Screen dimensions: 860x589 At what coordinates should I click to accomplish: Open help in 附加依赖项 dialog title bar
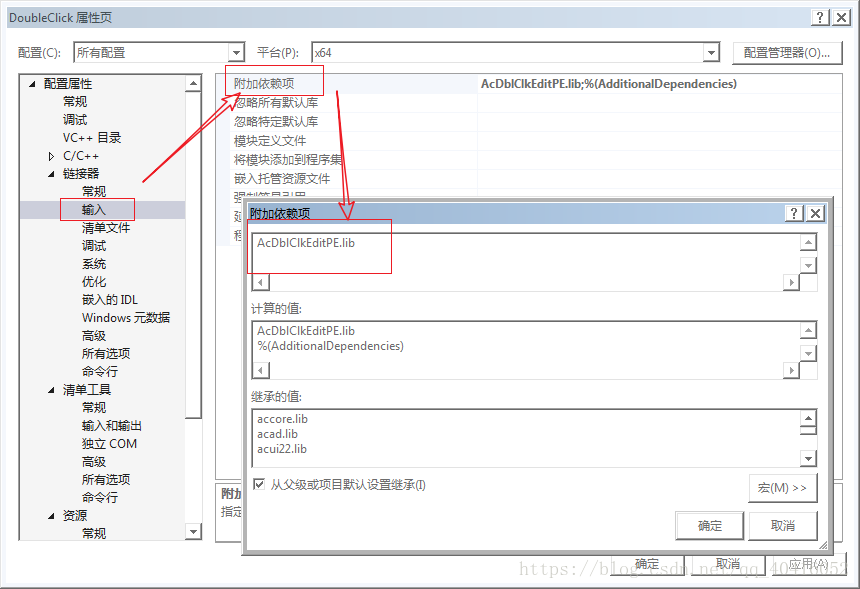click(794, 213)
